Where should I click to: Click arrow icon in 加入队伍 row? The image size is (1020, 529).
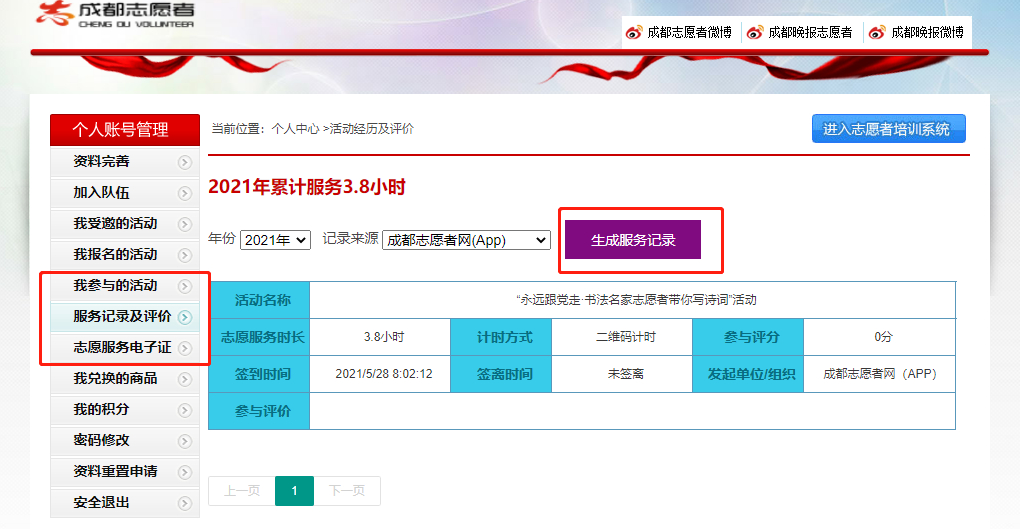coord(185,193)
